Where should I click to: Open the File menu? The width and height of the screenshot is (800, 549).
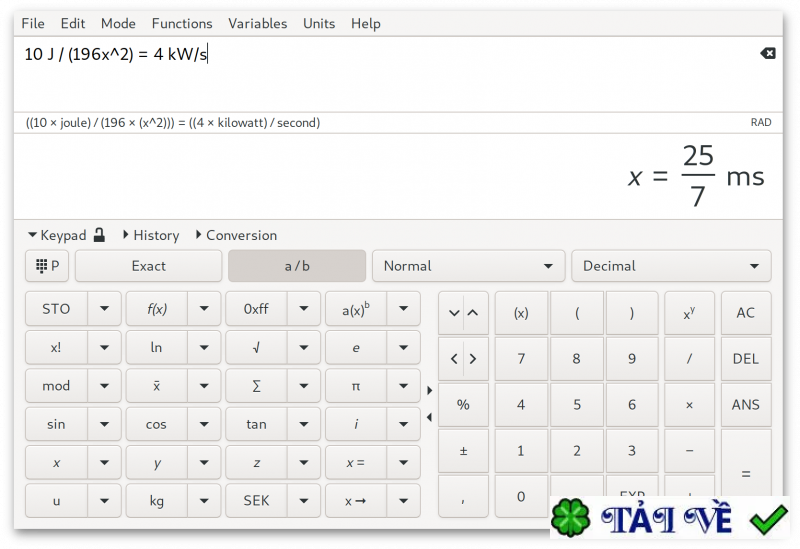(33, 23)
